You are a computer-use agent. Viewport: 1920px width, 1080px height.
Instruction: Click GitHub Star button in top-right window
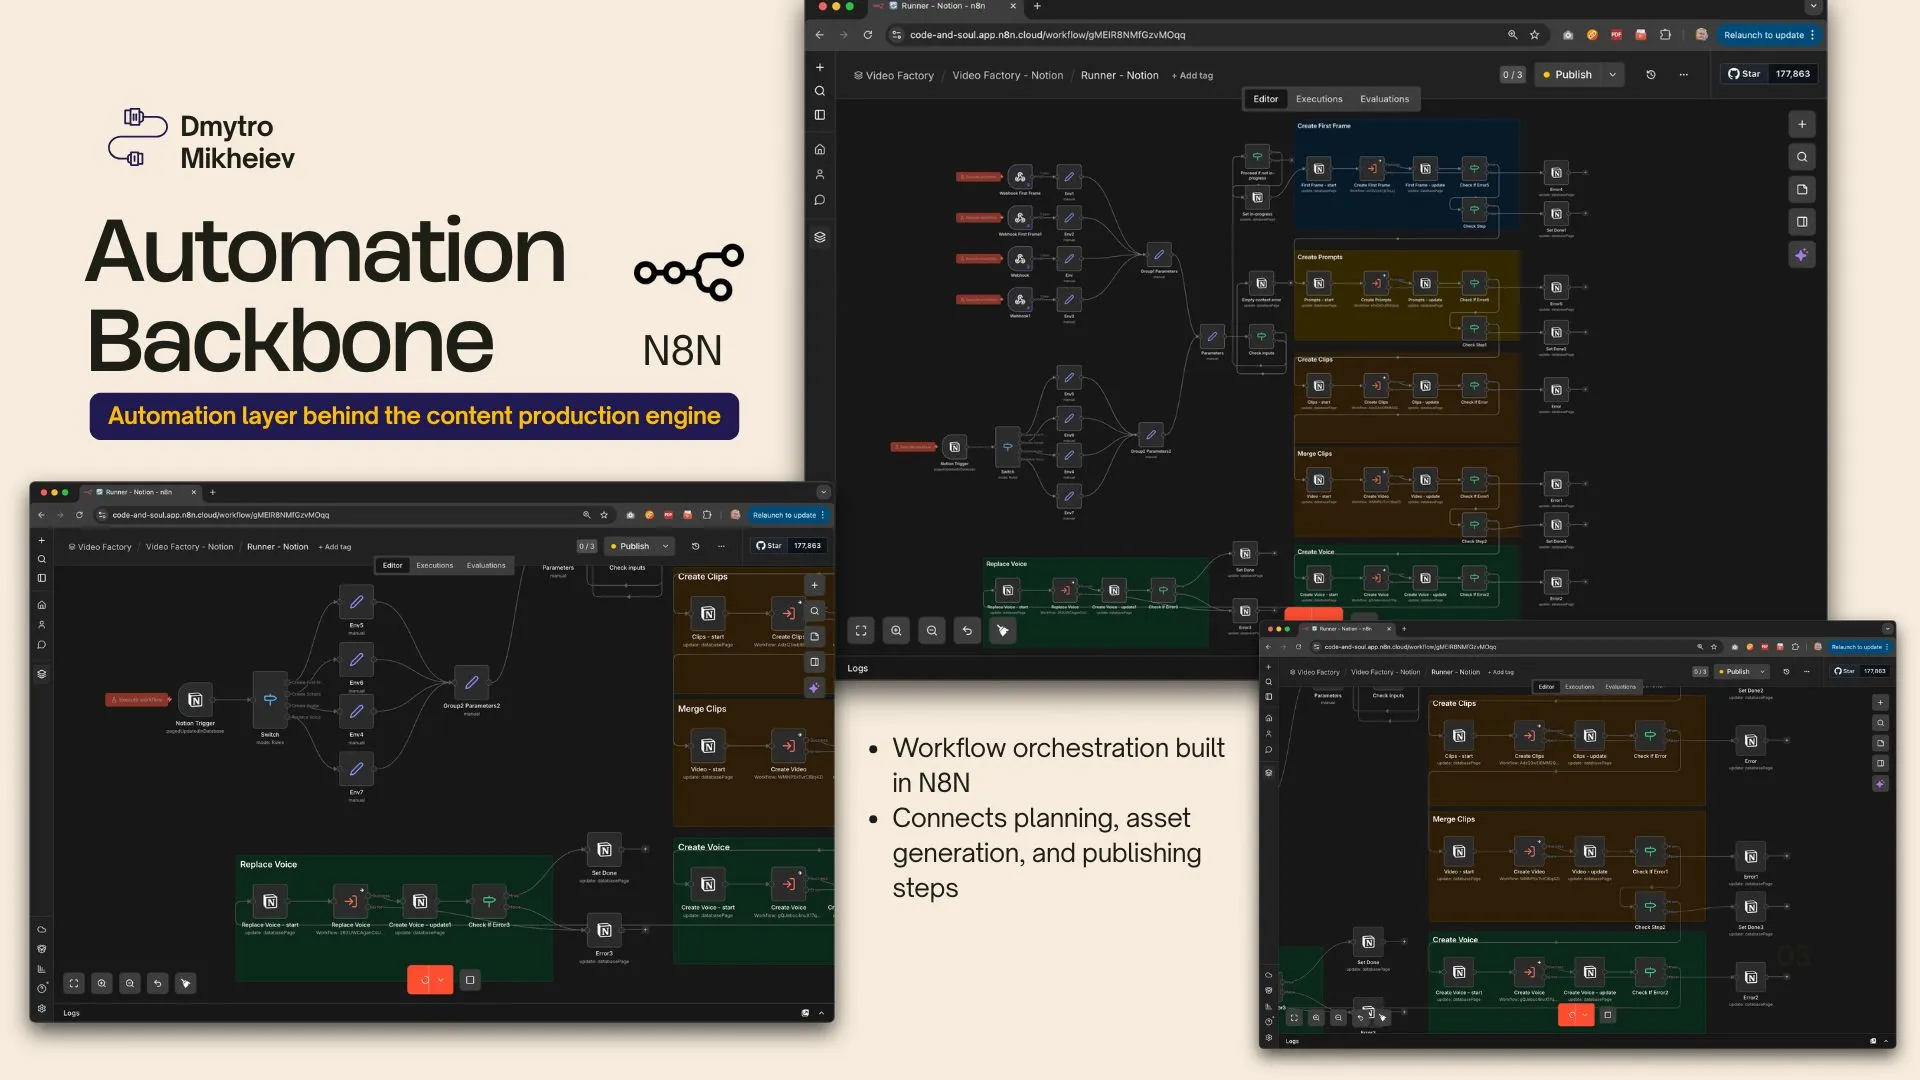tap(1744, 74)
